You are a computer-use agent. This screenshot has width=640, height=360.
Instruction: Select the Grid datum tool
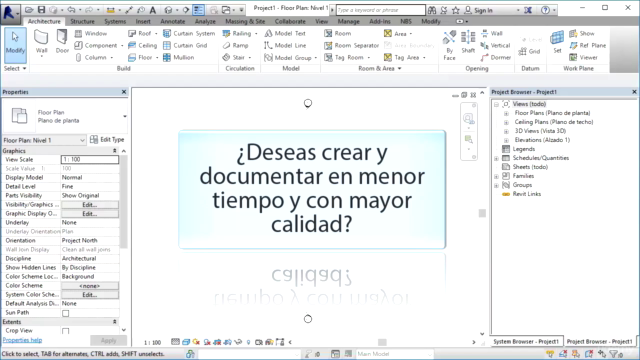point(529,51)
